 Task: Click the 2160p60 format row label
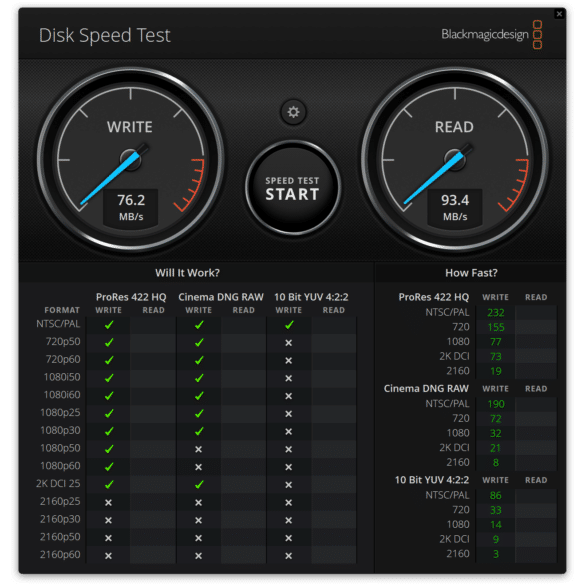[60, 555]
